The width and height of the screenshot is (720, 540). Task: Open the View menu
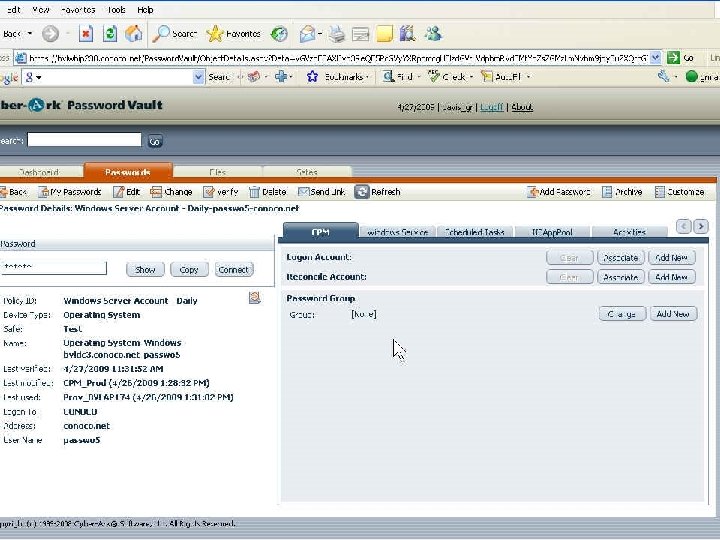[41, 10]
